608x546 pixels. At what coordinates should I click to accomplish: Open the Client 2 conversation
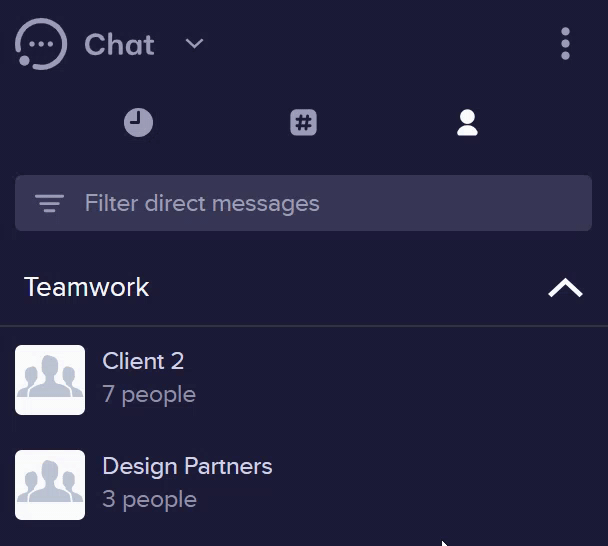tap(303, 380)
